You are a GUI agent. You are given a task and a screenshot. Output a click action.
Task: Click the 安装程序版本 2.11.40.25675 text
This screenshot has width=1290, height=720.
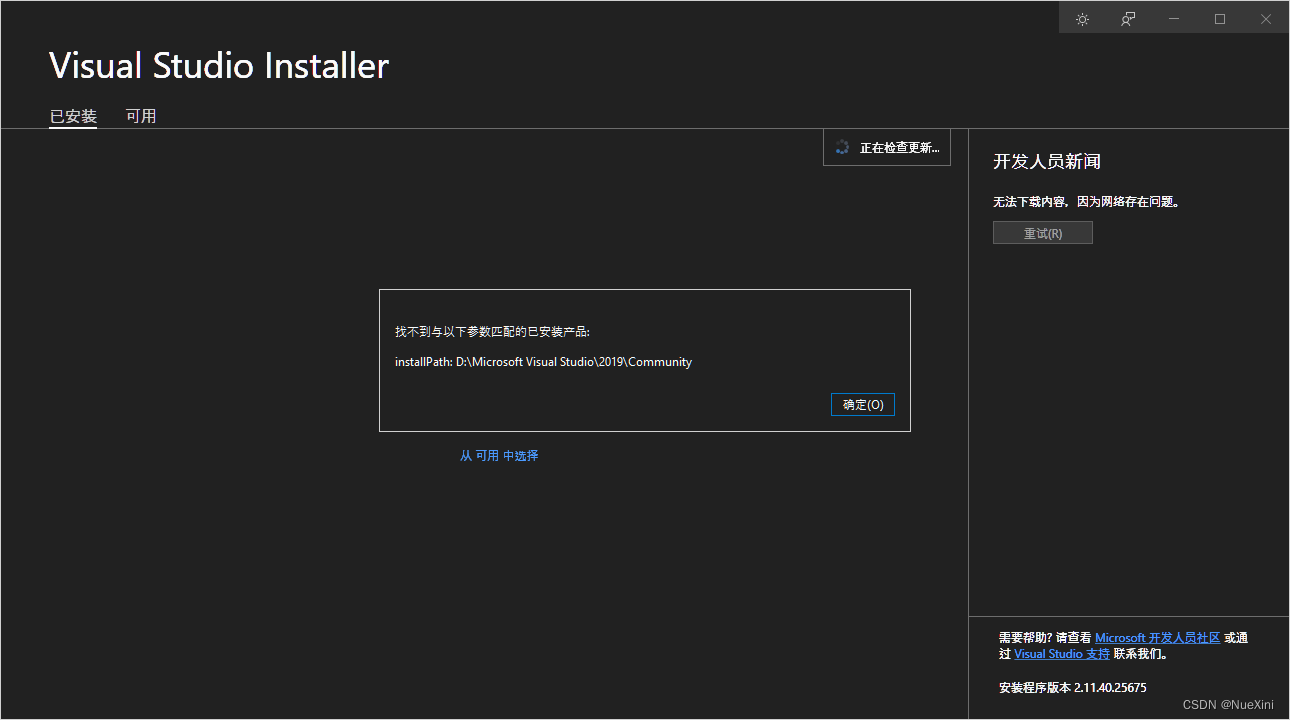[1073, 688]
